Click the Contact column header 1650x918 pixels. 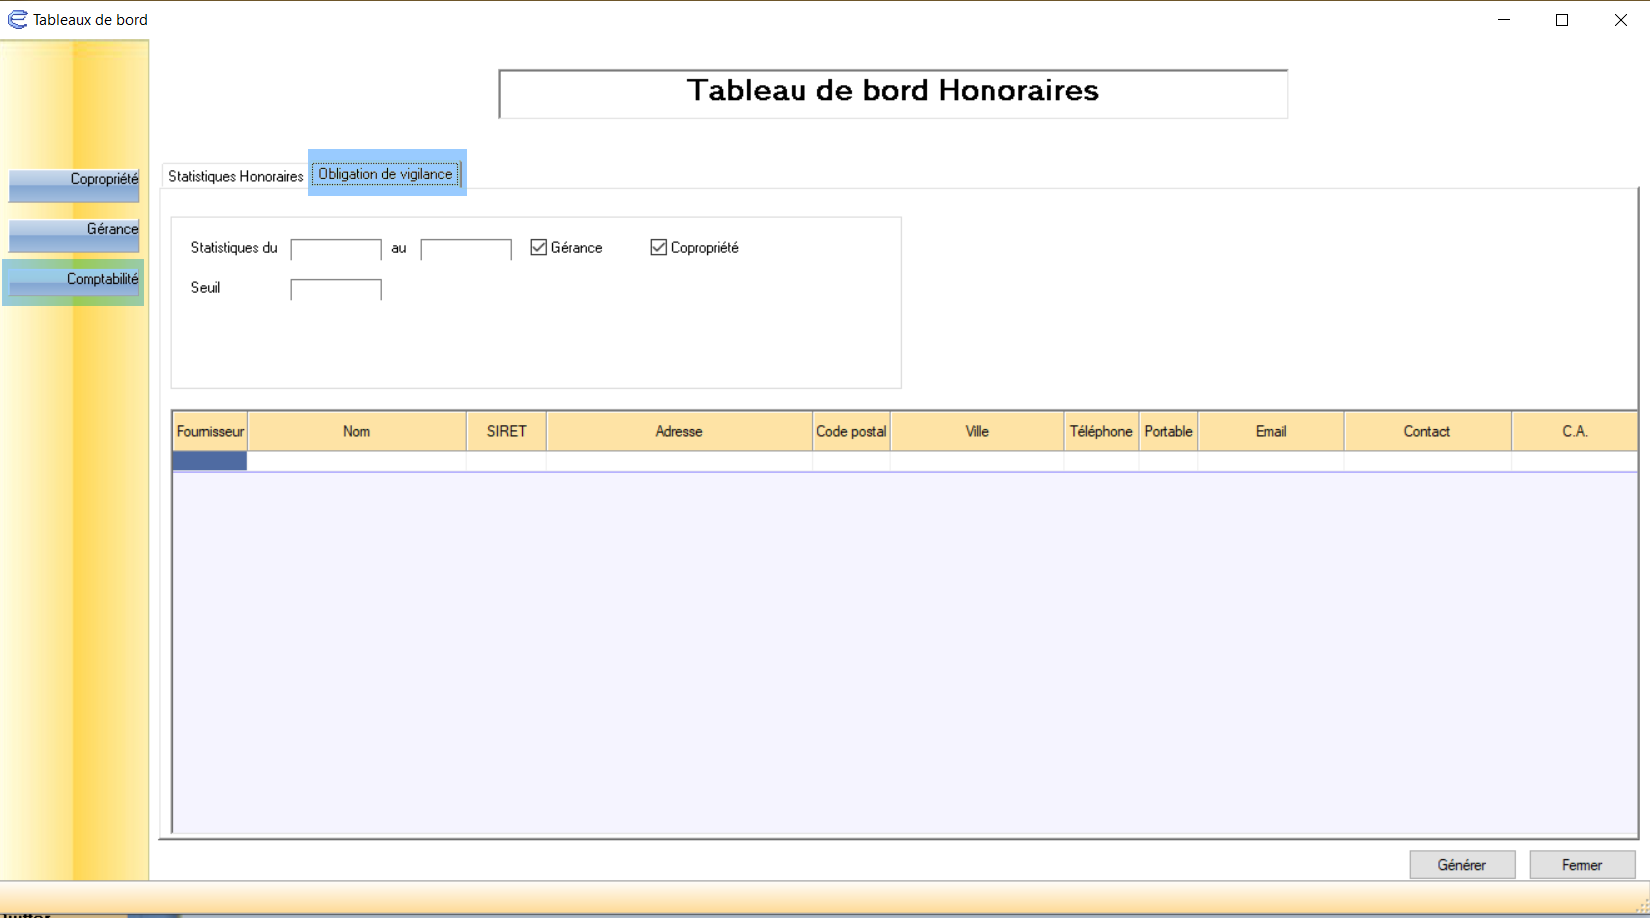(1427, 431)
